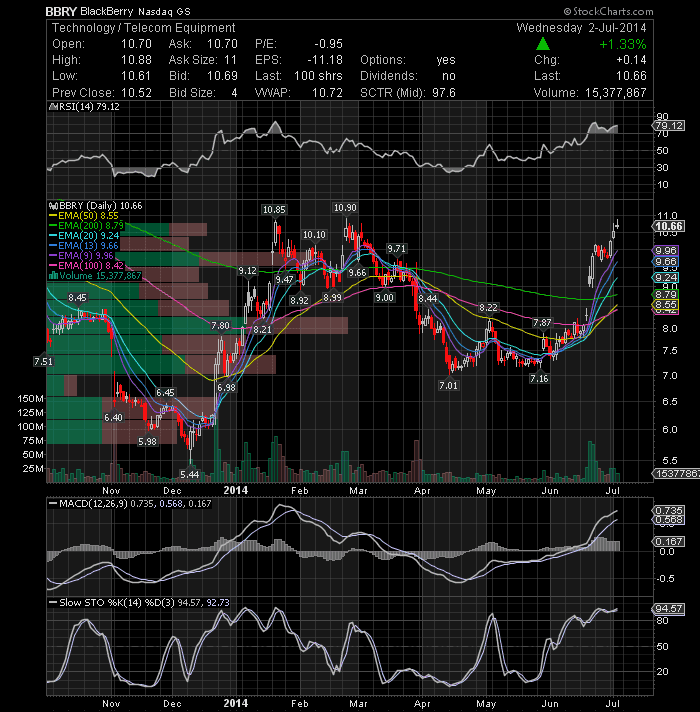Click the 10.66 last price axis tag

pos(668,226)
